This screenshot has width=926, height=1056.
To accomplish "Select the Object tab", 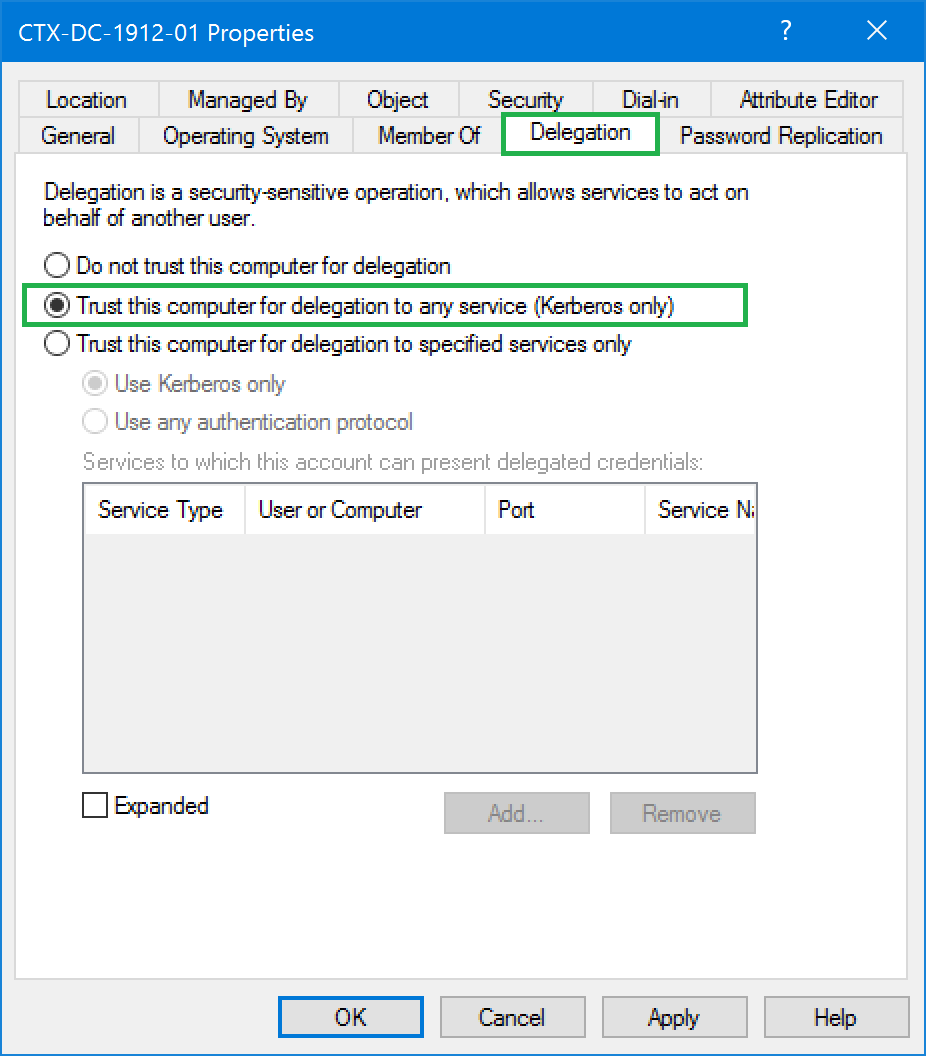I will (x=397, y=100).
